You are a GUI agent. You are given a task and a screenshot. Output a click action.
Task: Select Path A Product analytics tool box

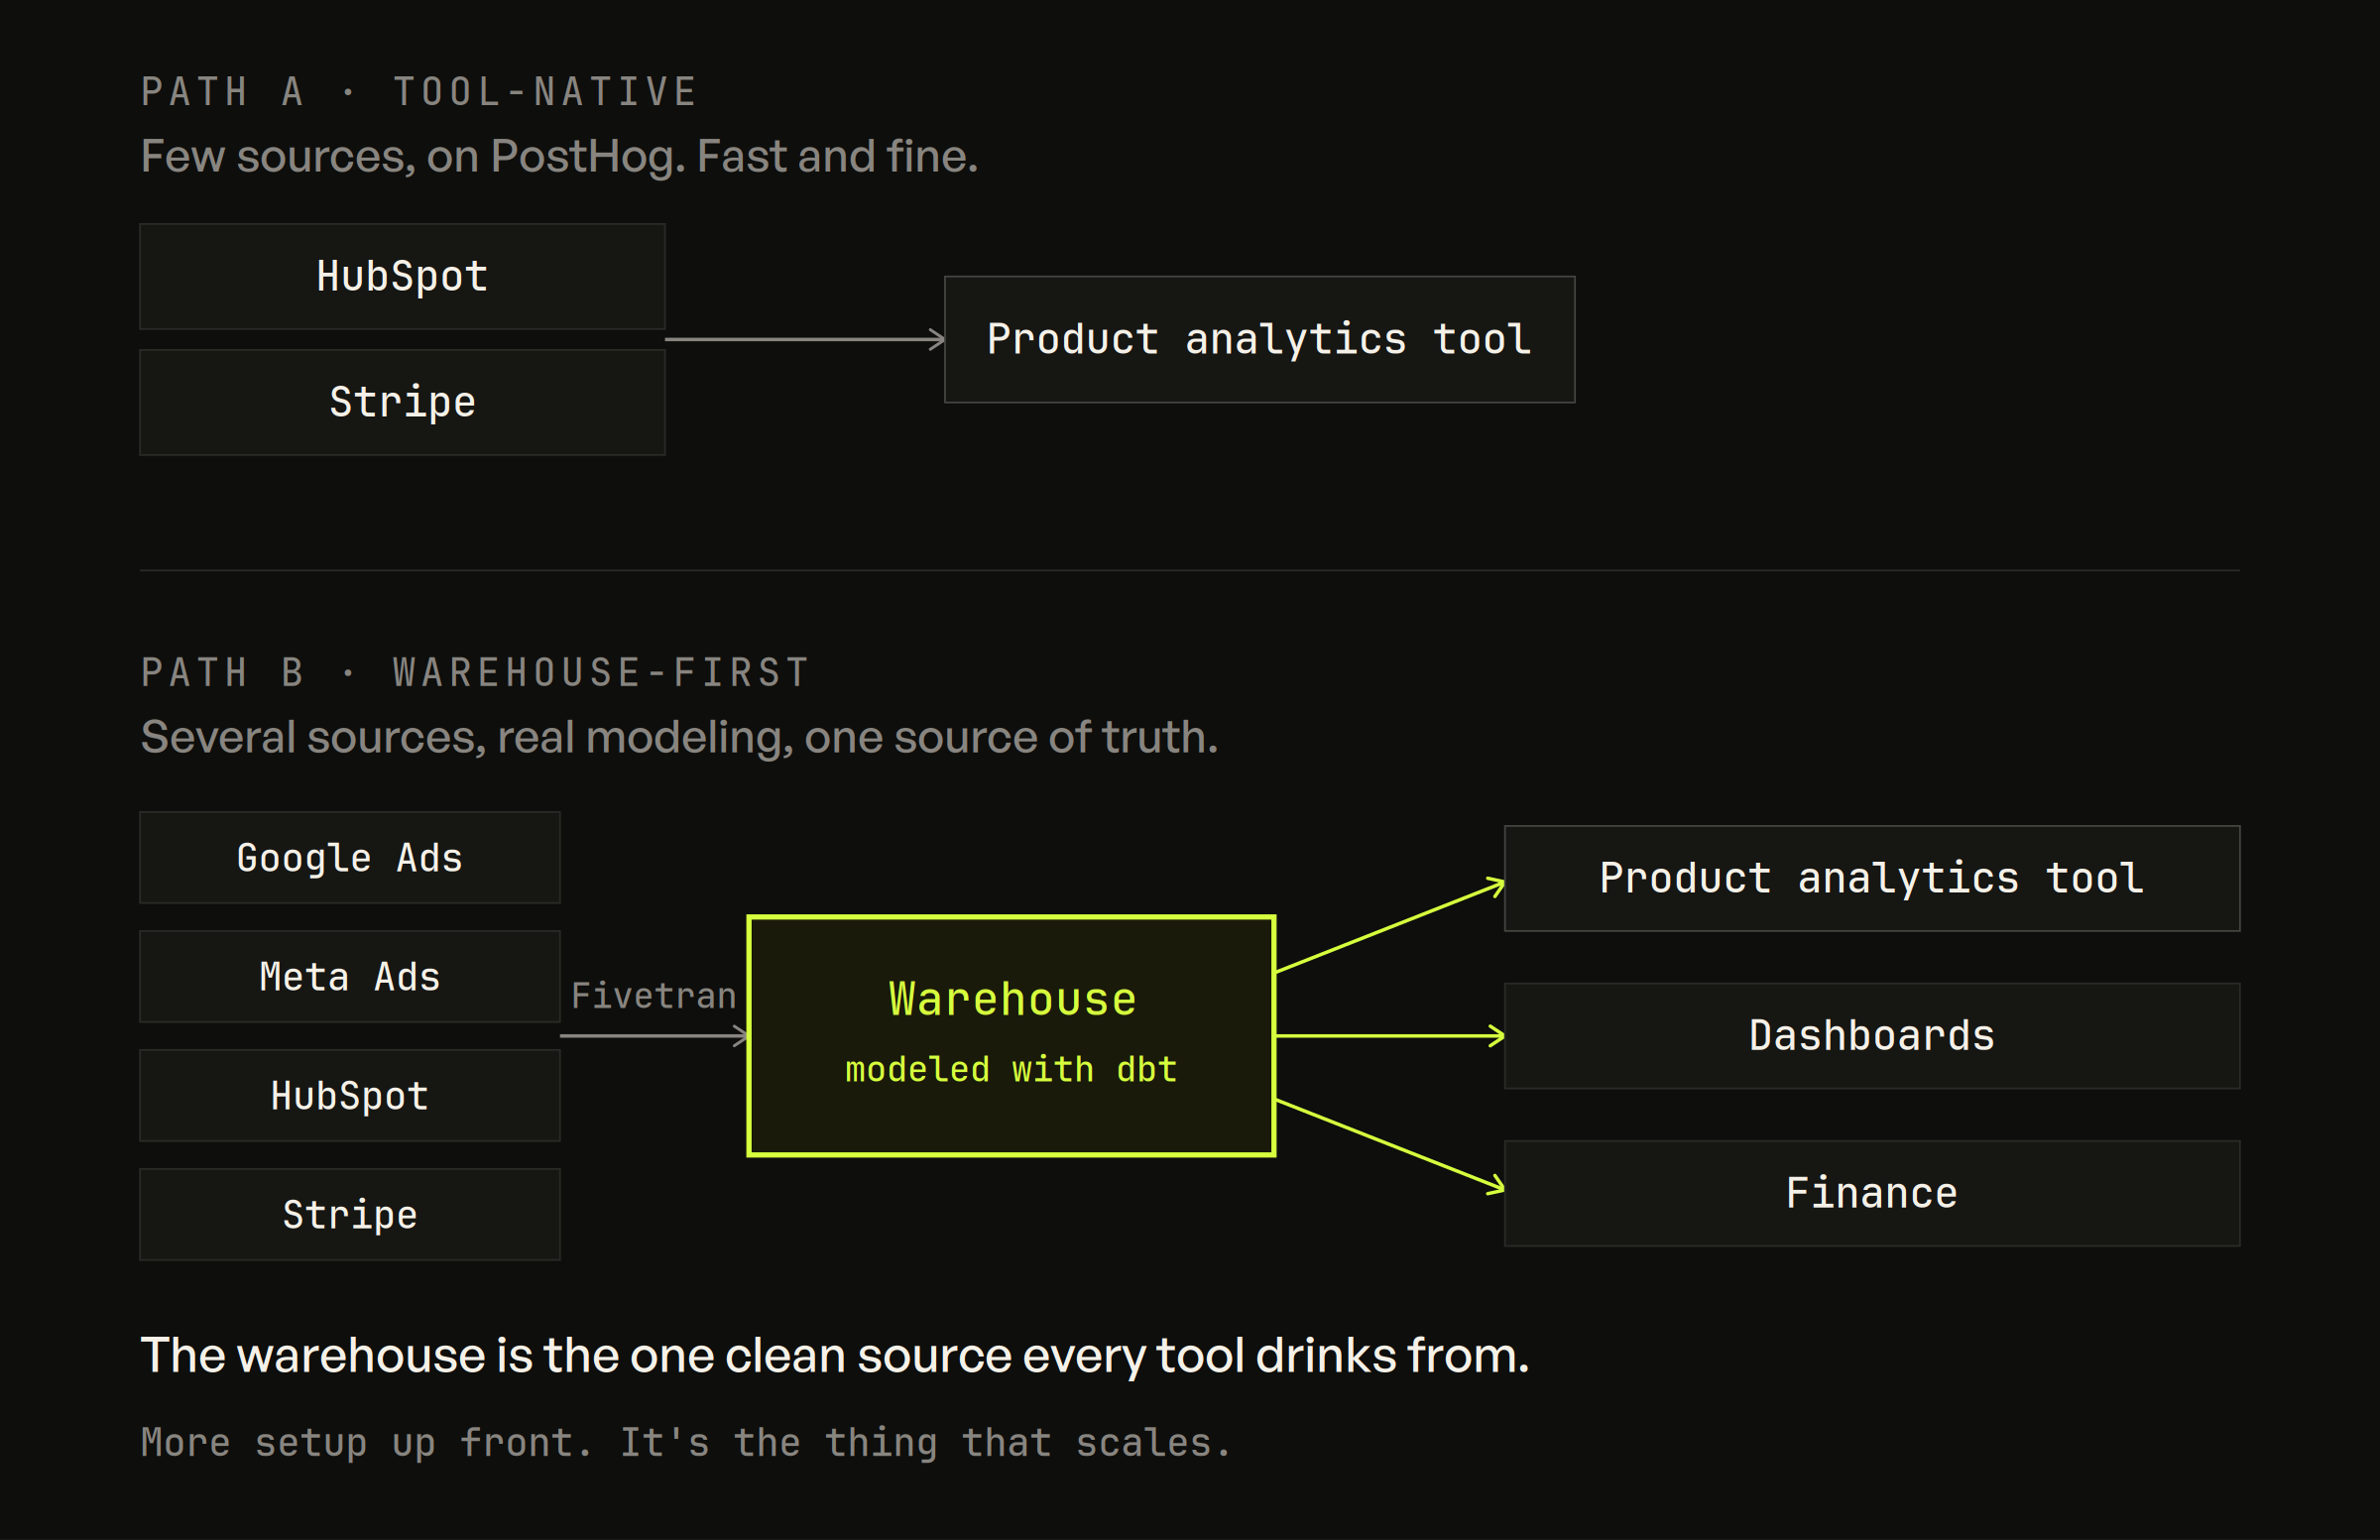click(x=1259, y=339)
